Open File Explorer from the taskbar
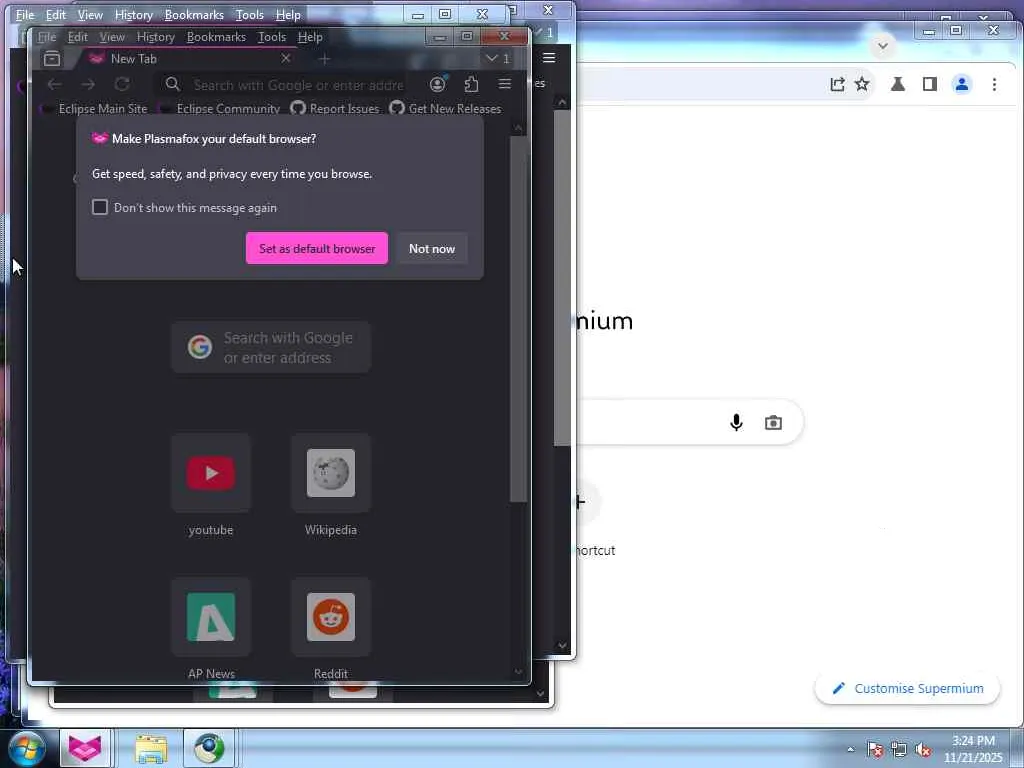 point(151,748)
